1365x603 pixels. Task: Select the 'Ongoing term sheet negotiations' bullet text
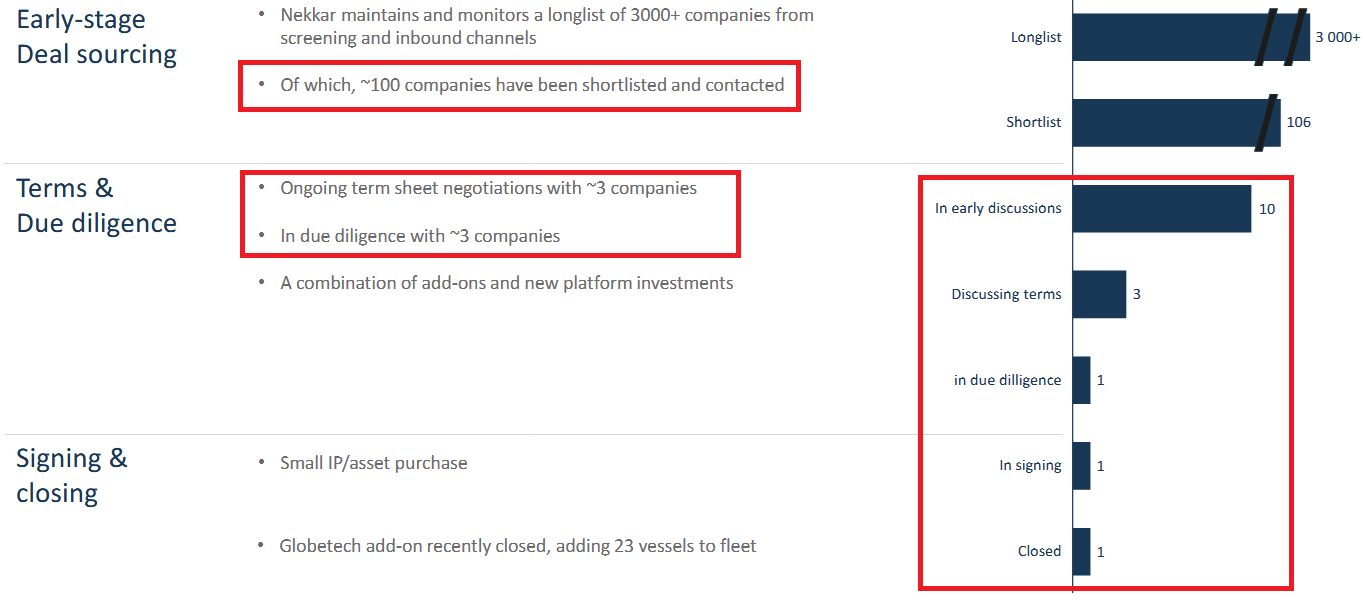pyautogui.click(x=488, y=188)
